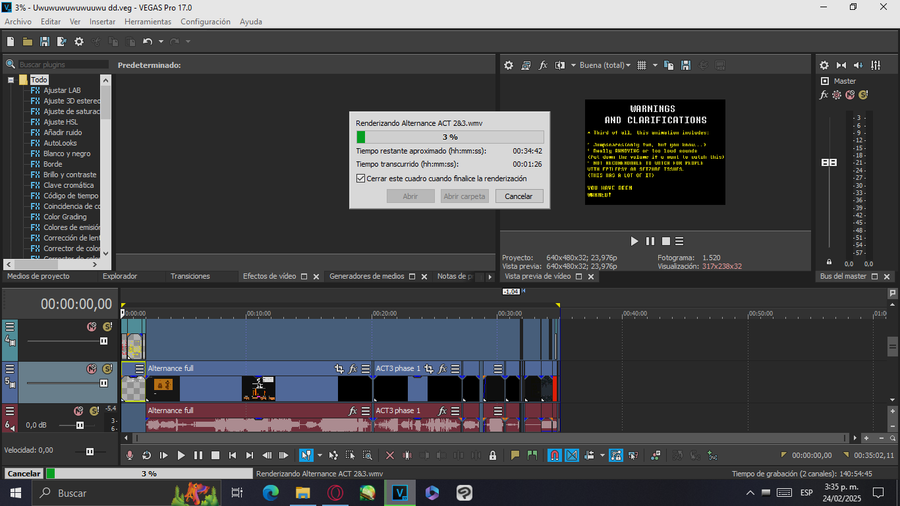Mute audio track 6
900x506 pixels.
pyautogui.click(x=79, y=411)
